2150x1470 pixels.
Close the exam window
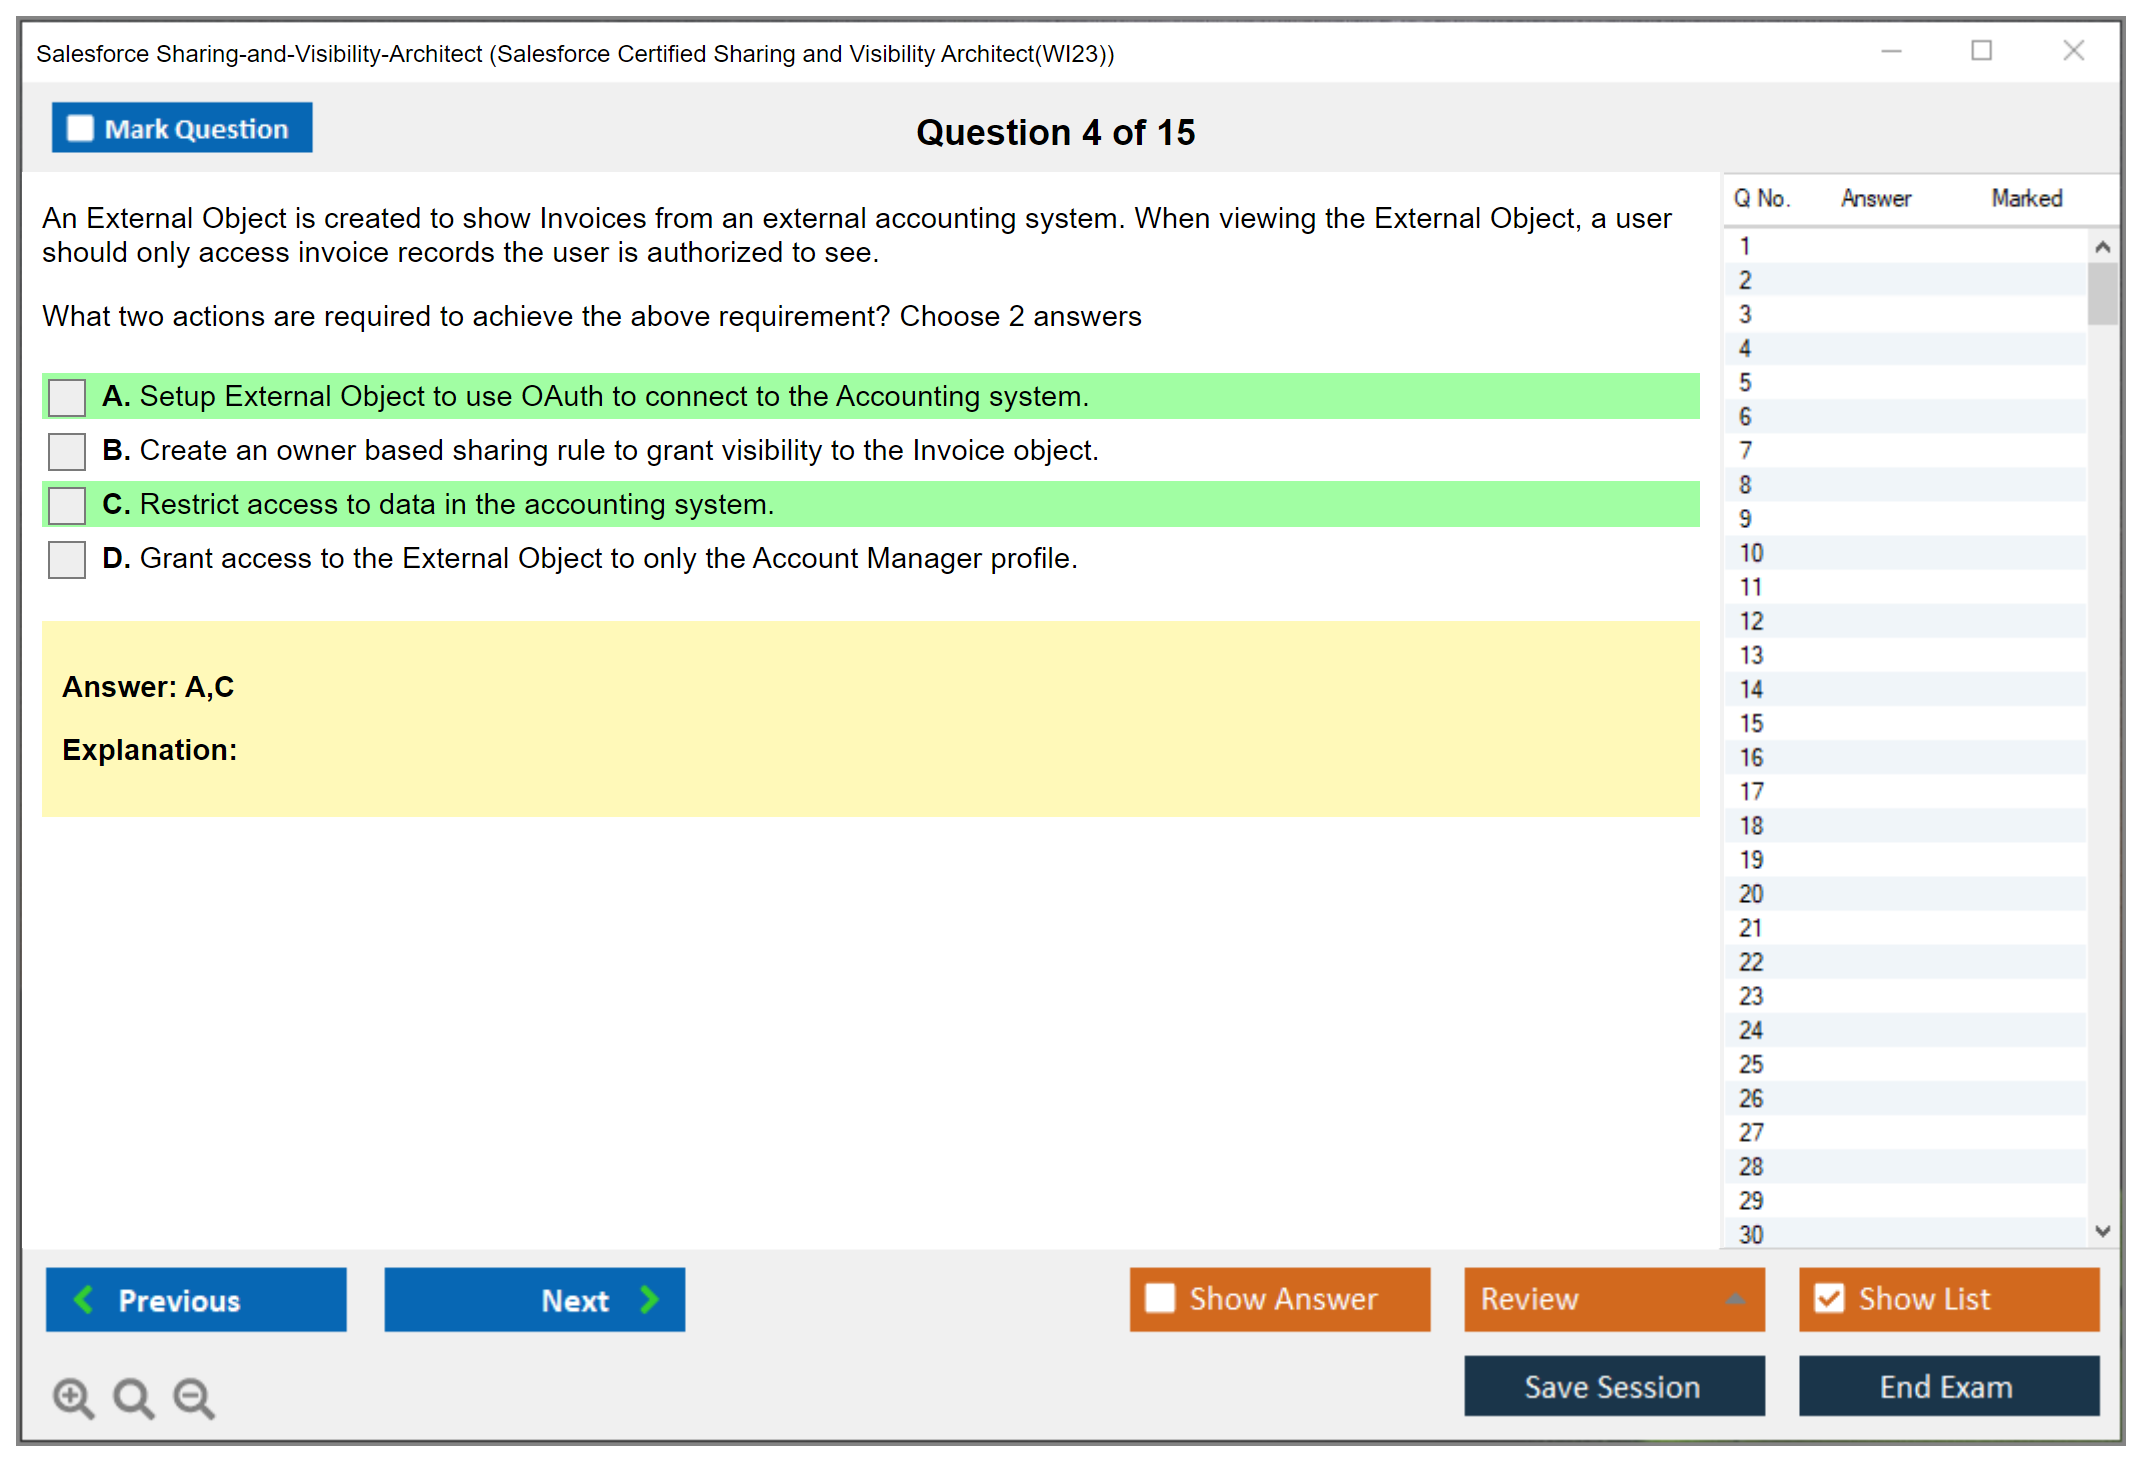[x=2073, y=51]
